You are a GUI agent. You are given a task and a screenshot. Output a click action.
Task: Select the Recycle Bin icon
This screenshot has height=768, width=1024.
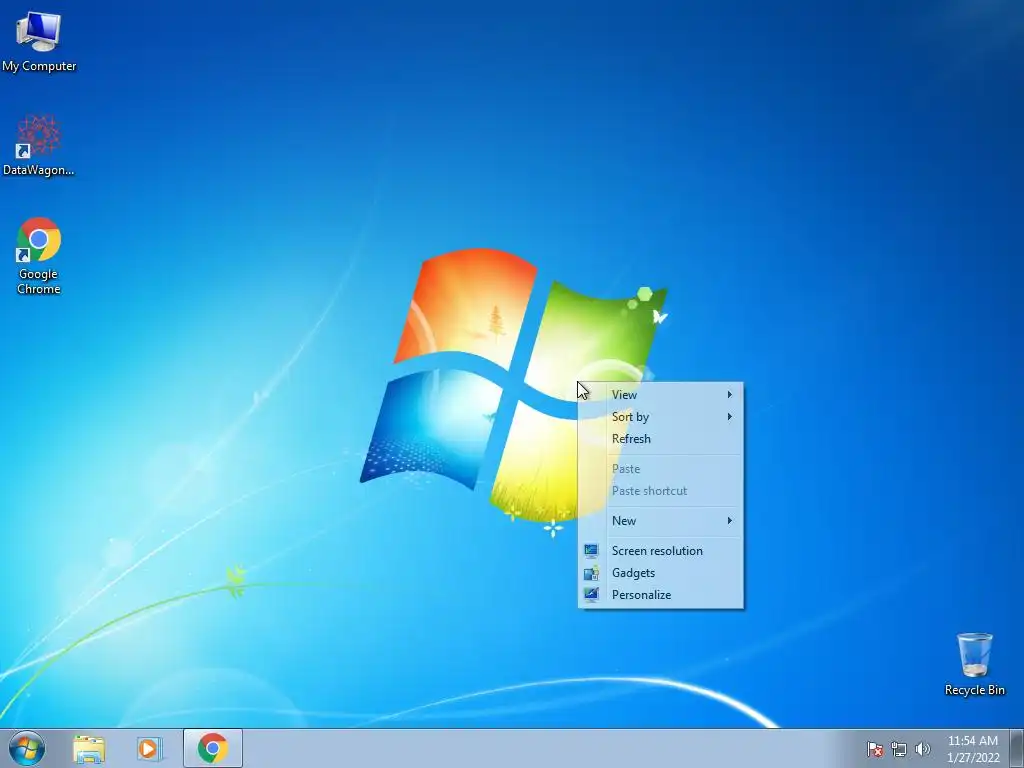(974, 664)
